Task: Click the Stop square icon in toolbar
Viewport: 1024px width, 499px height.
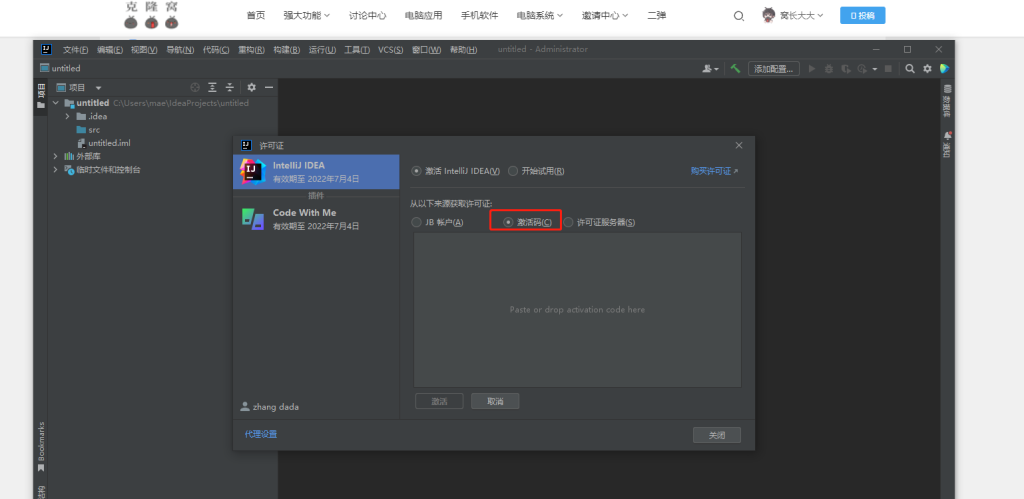Action: point(888,69)
